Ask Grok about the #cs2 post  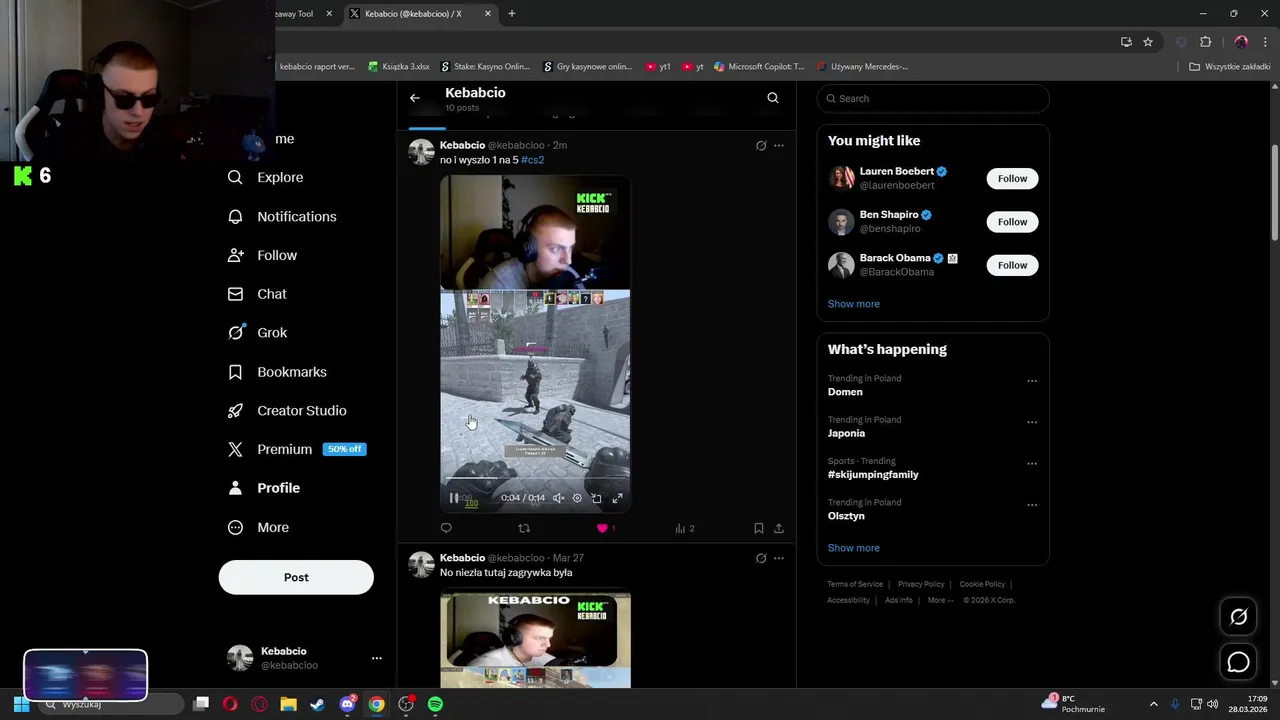point(761,146)
